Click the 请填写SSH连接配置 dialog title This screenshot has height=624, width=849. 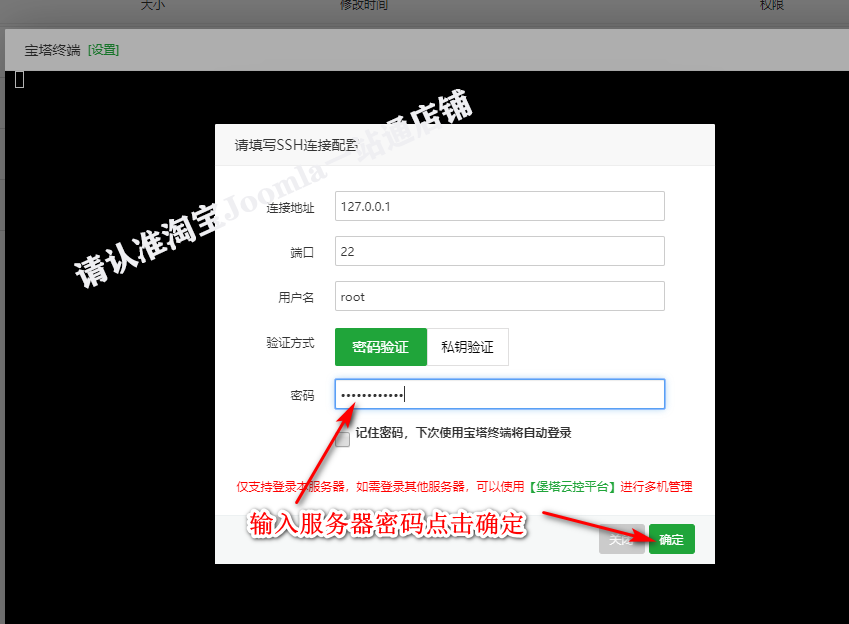coord(296,145)
